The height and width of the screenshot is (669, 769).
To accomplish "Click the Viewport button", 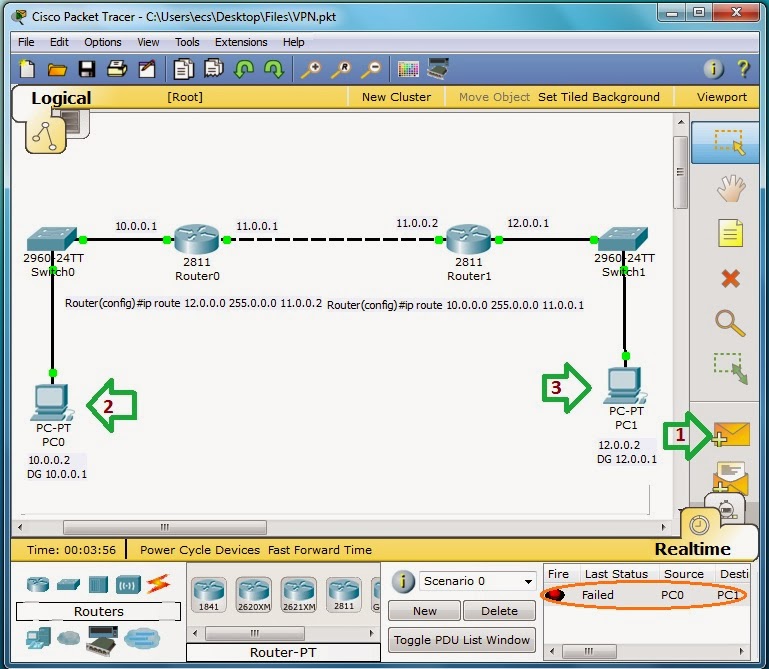I will point(722,97).
